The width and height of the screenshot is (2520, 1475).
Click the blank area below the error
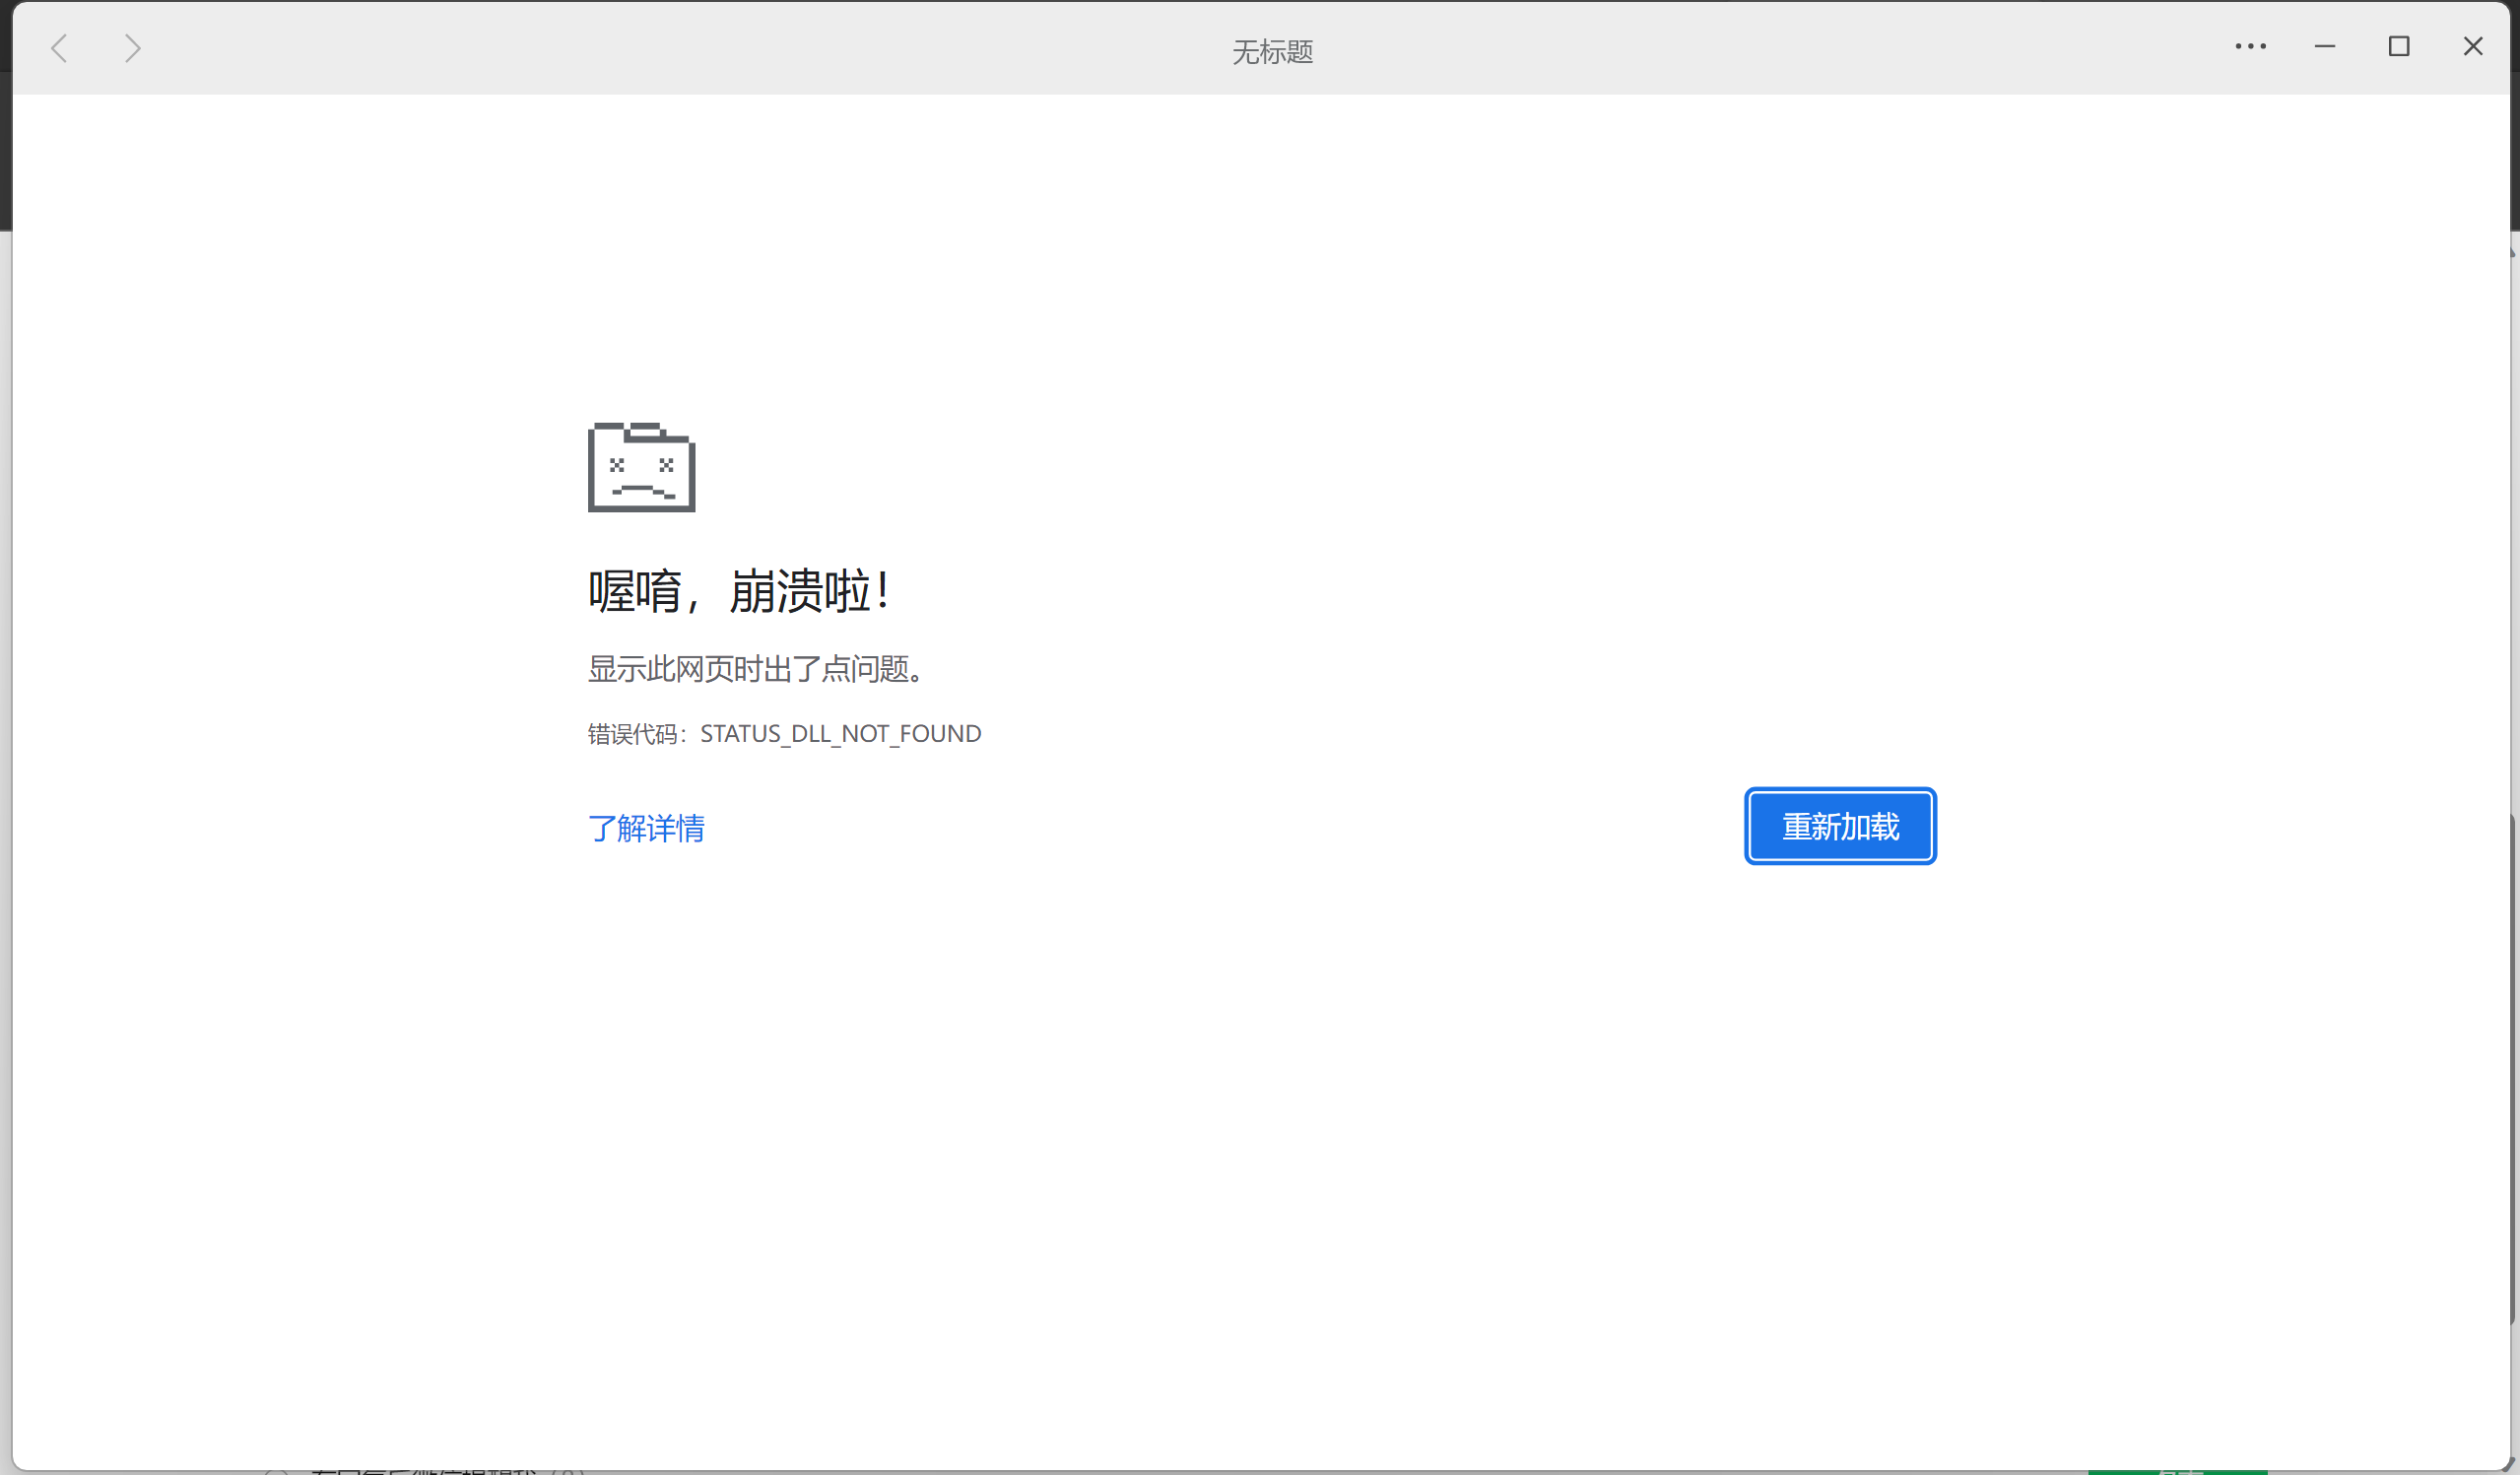1260,1150
